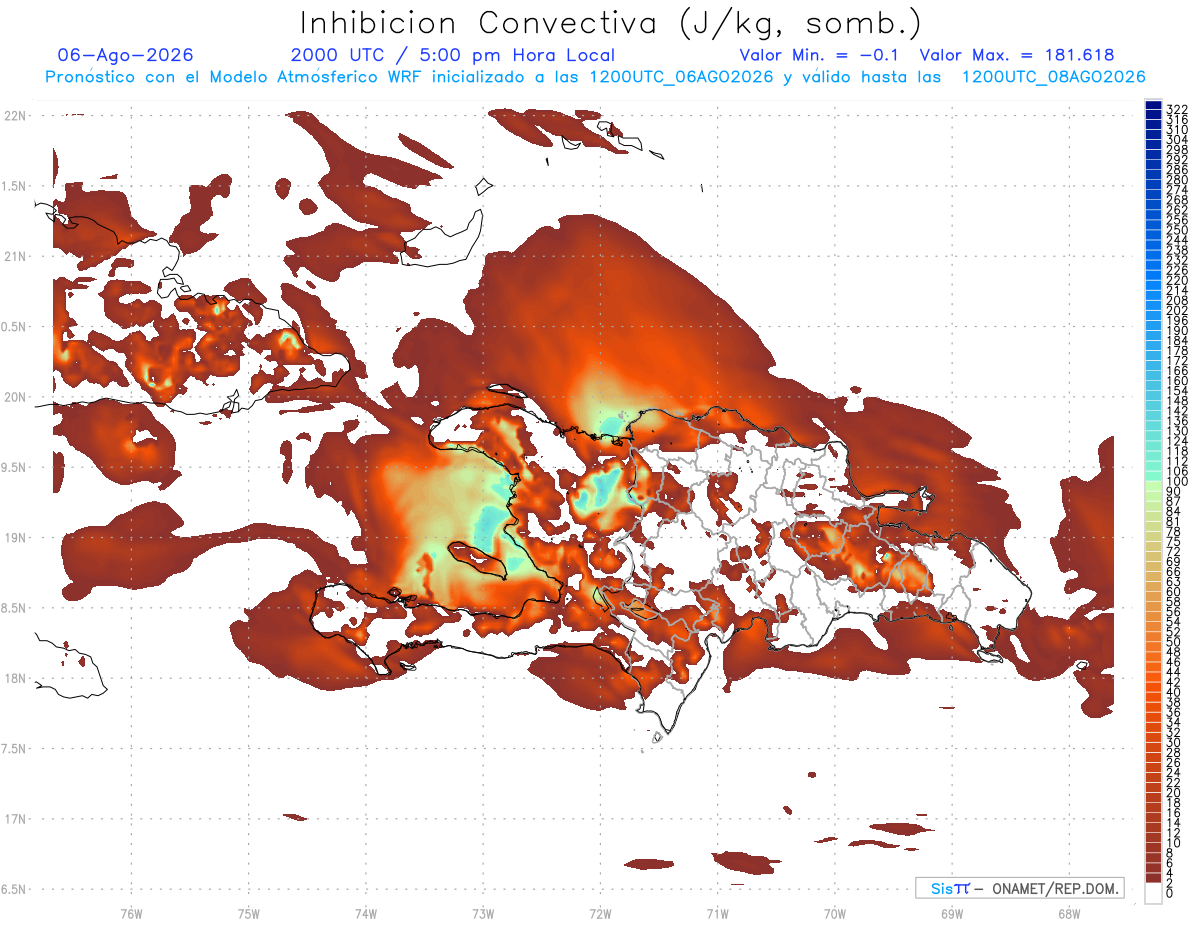Click the latitude label "1.5N"

click(15, 186)
